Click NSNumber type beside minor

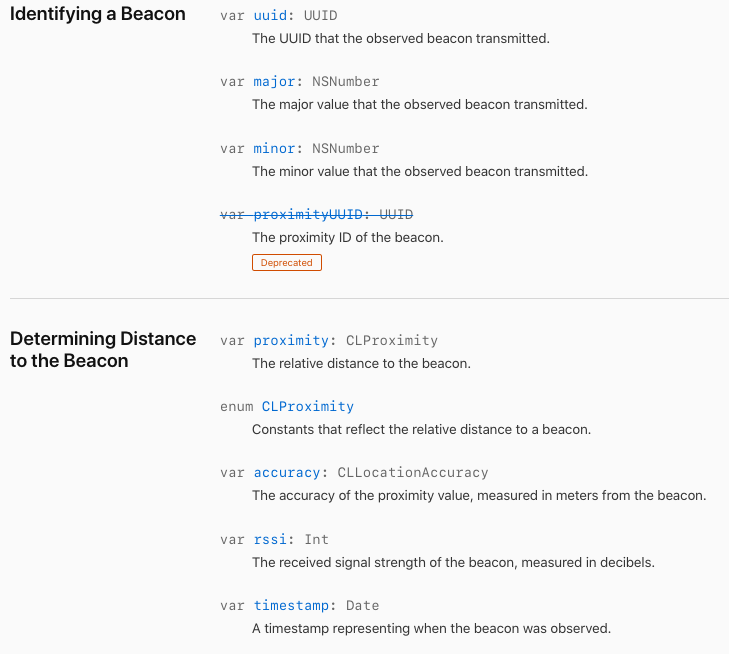345,148
